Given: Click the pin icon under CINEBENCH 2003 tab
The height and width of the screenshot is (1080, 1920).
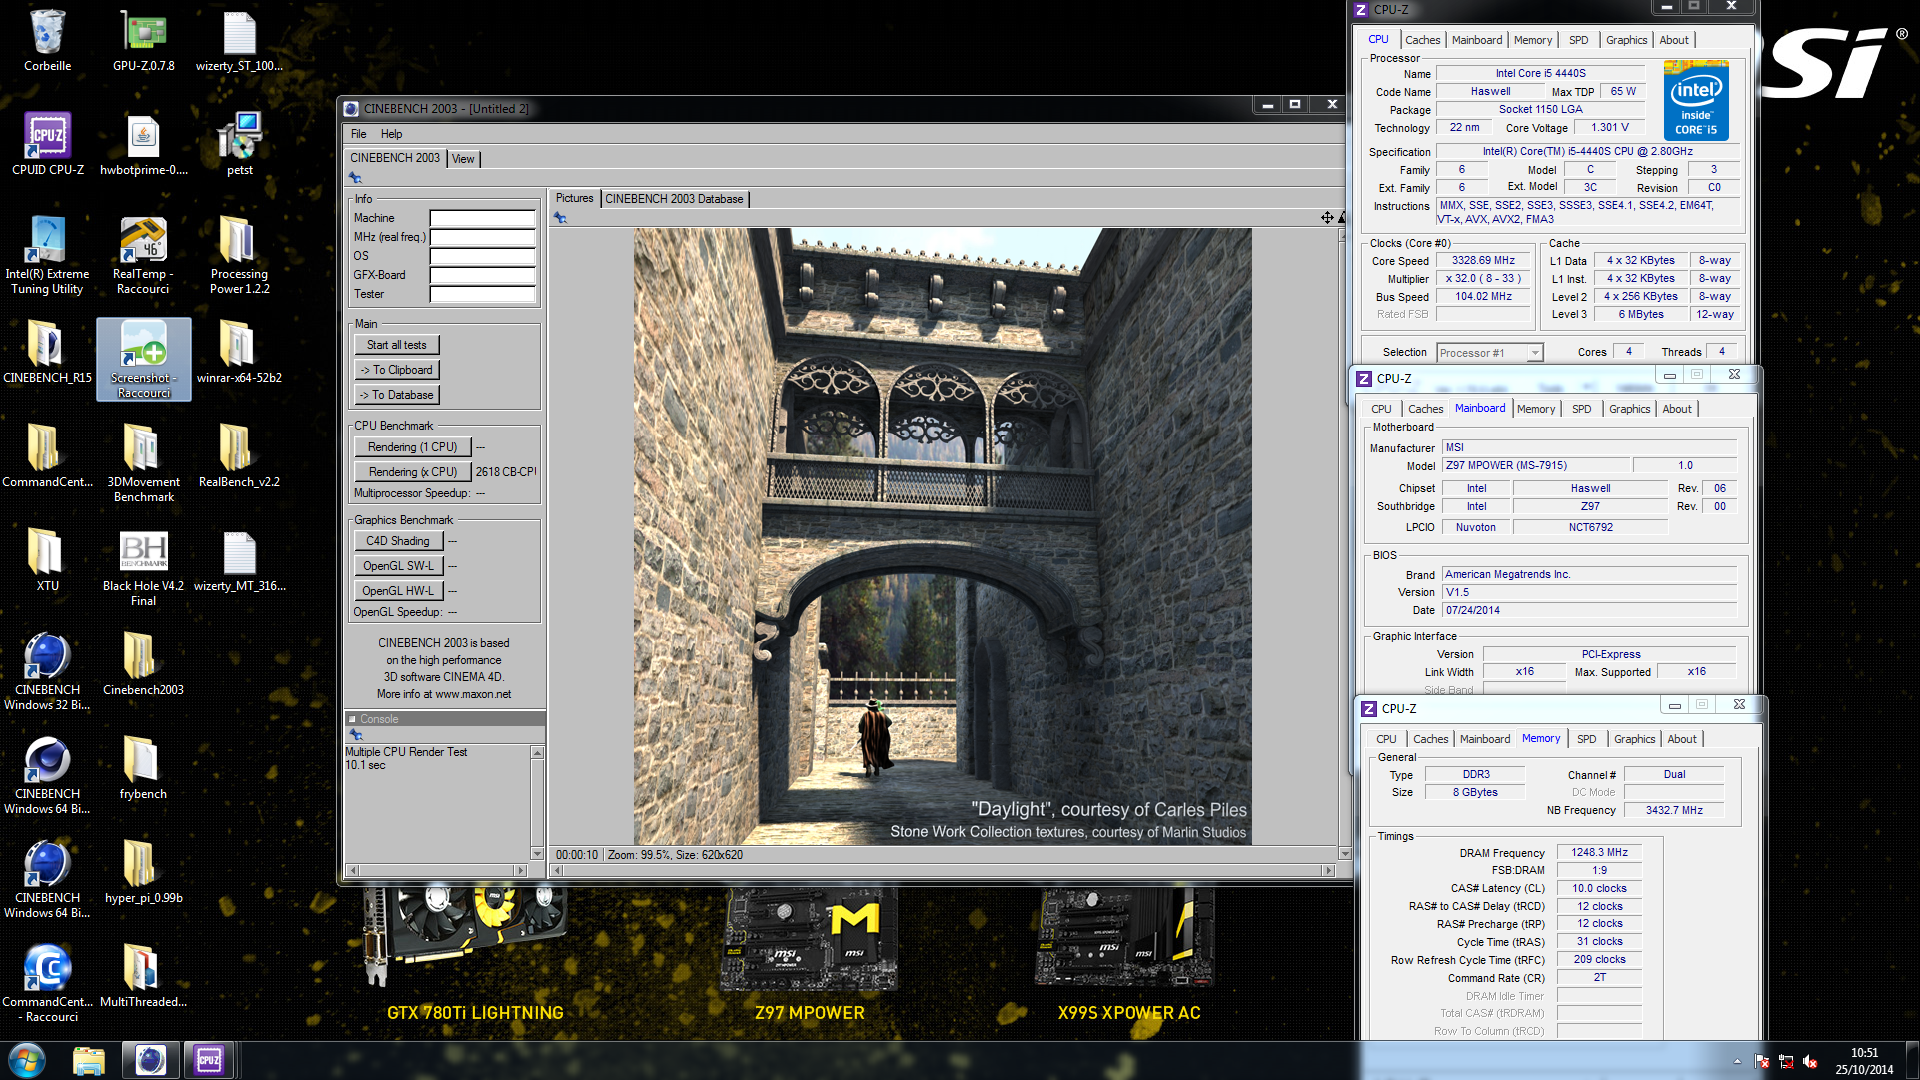Looking at the screenshot, I should pyautogui.click(x=355, y=178).
